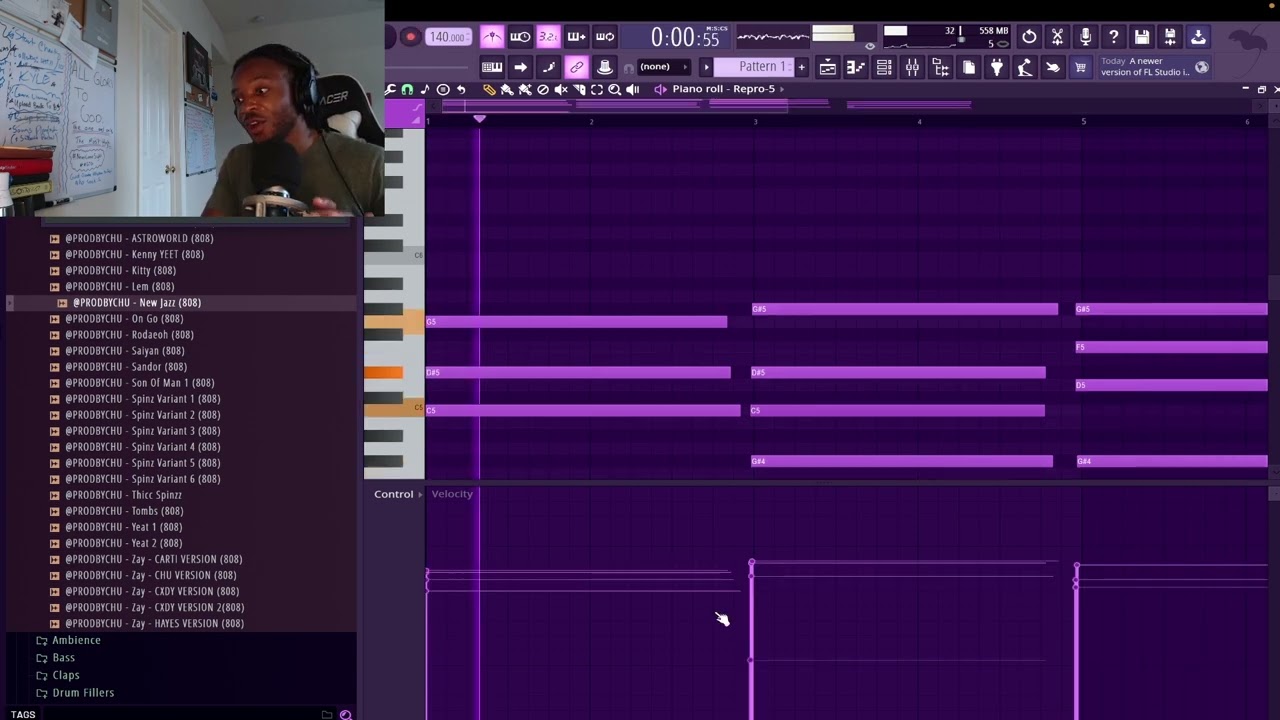Open the Browser view icon
The height and width of the screenshot is (720, 1280).
pyautogui.click(x=940, y=67)
